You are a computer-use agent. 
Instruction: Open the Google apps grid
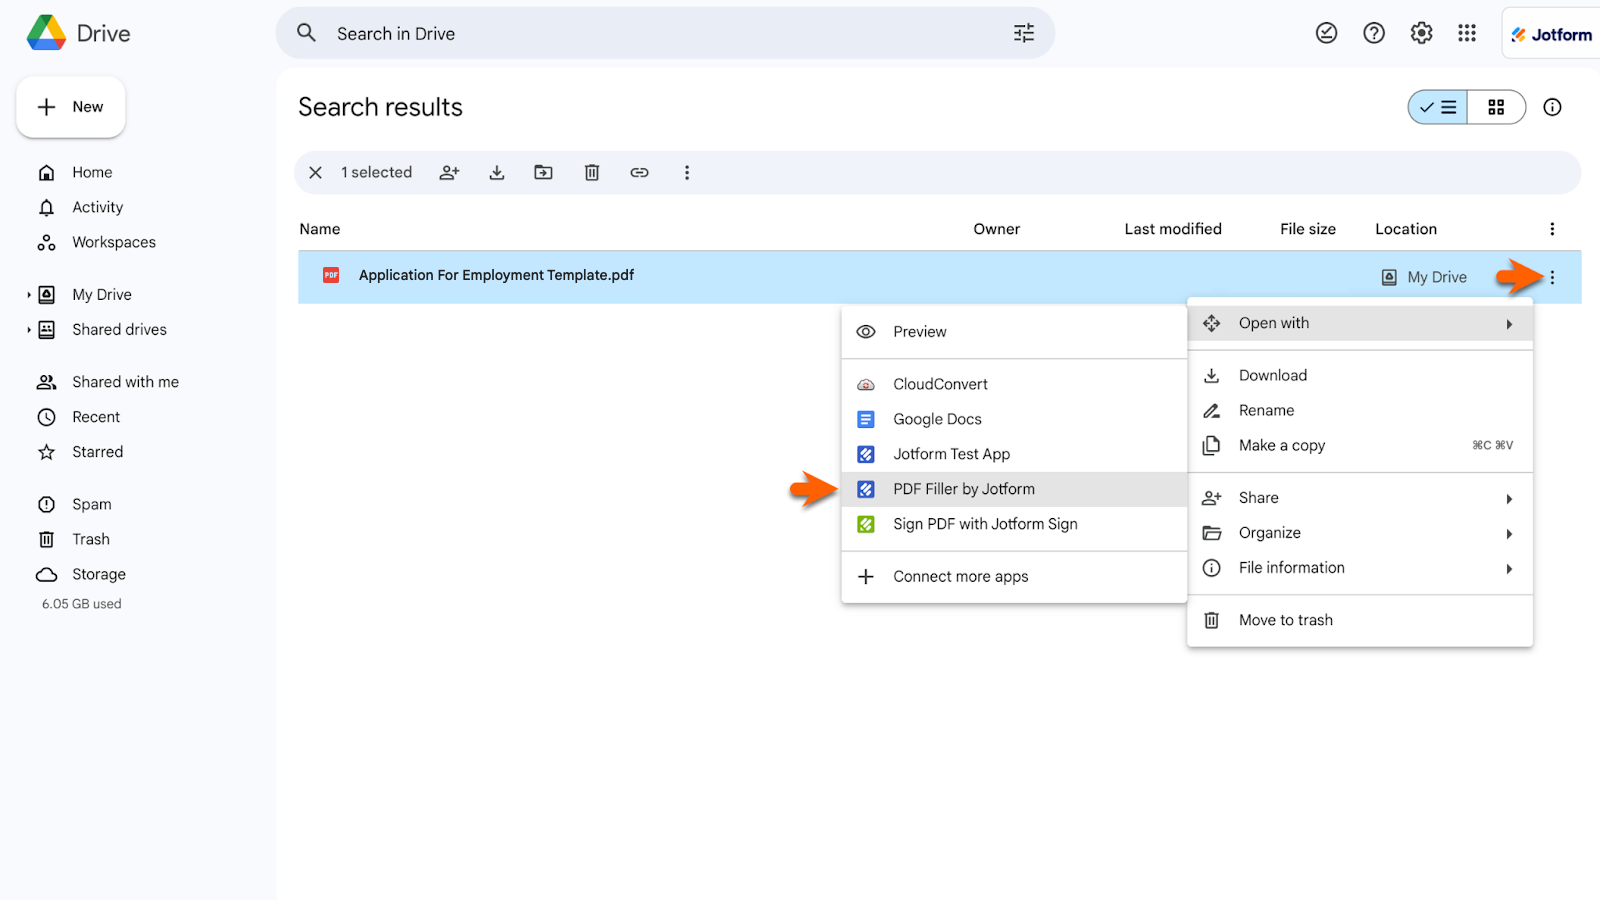pyautogui.click(x=1467, y=33)
